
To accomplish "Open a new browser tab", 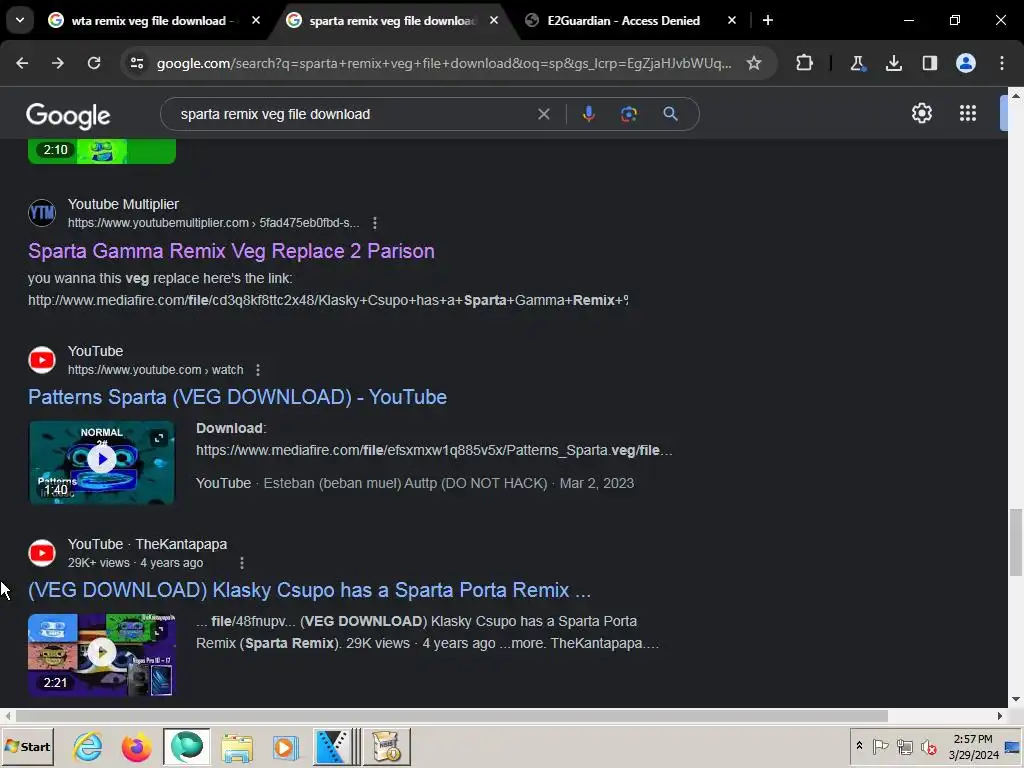I will click(768, 20).
